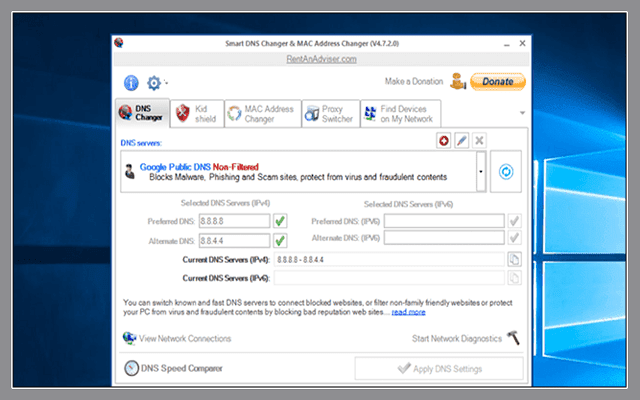This screenshot has height=400, width=640.
Task: Open the settings gear menu
Action: (x=154, y=83)
